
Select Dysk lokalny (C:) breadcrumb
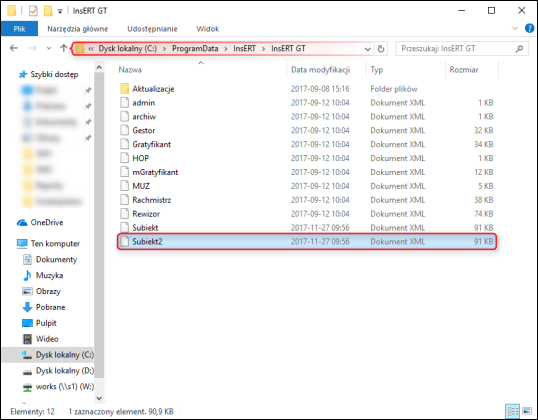128,48
